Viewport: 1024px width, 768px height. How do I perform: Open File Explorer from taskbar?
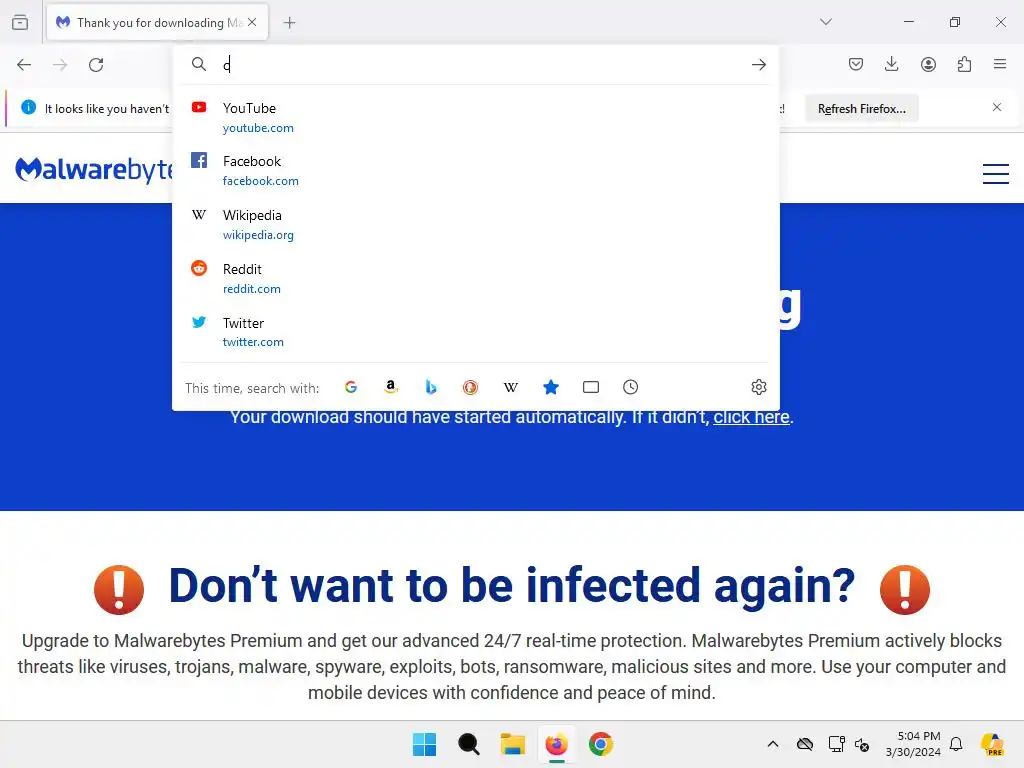tap(513, 744)
